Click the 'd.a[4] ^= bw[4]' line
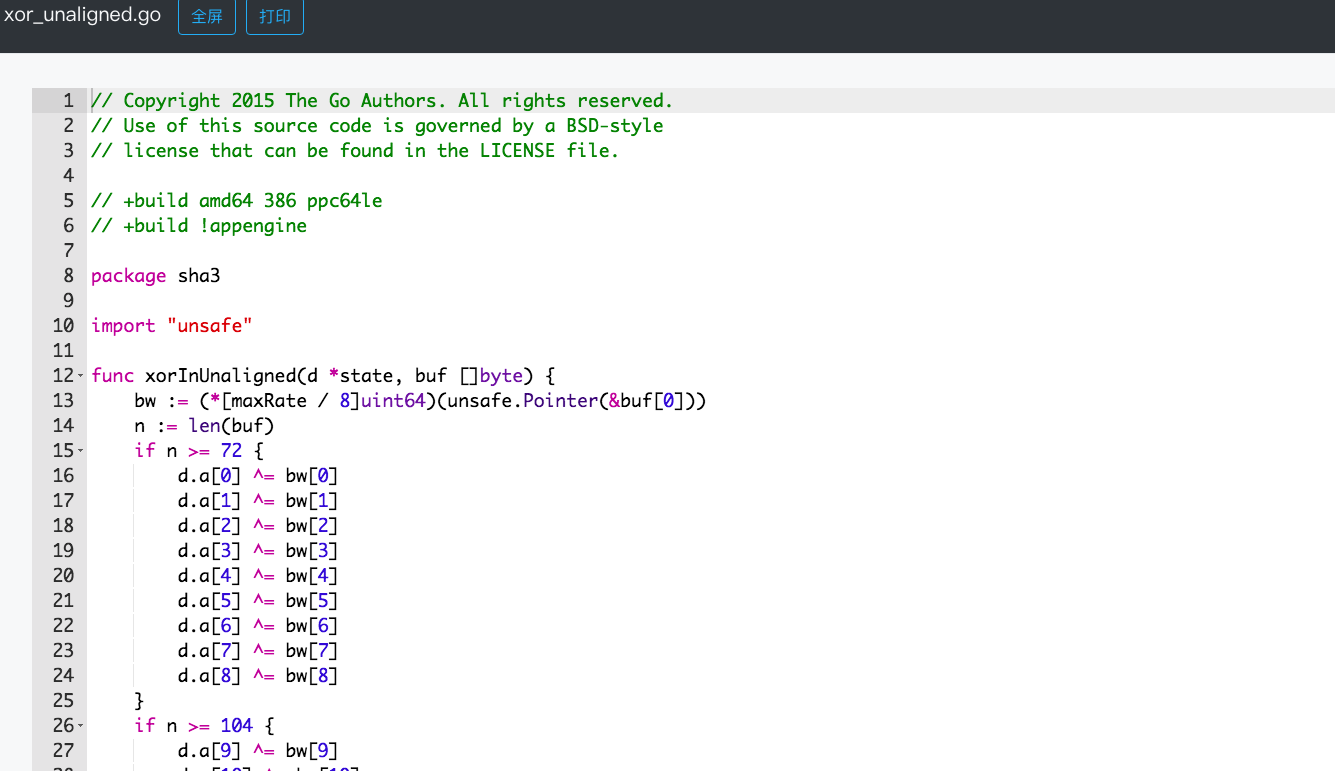This screenshot has width=1335, height=771. click(258, 576)
